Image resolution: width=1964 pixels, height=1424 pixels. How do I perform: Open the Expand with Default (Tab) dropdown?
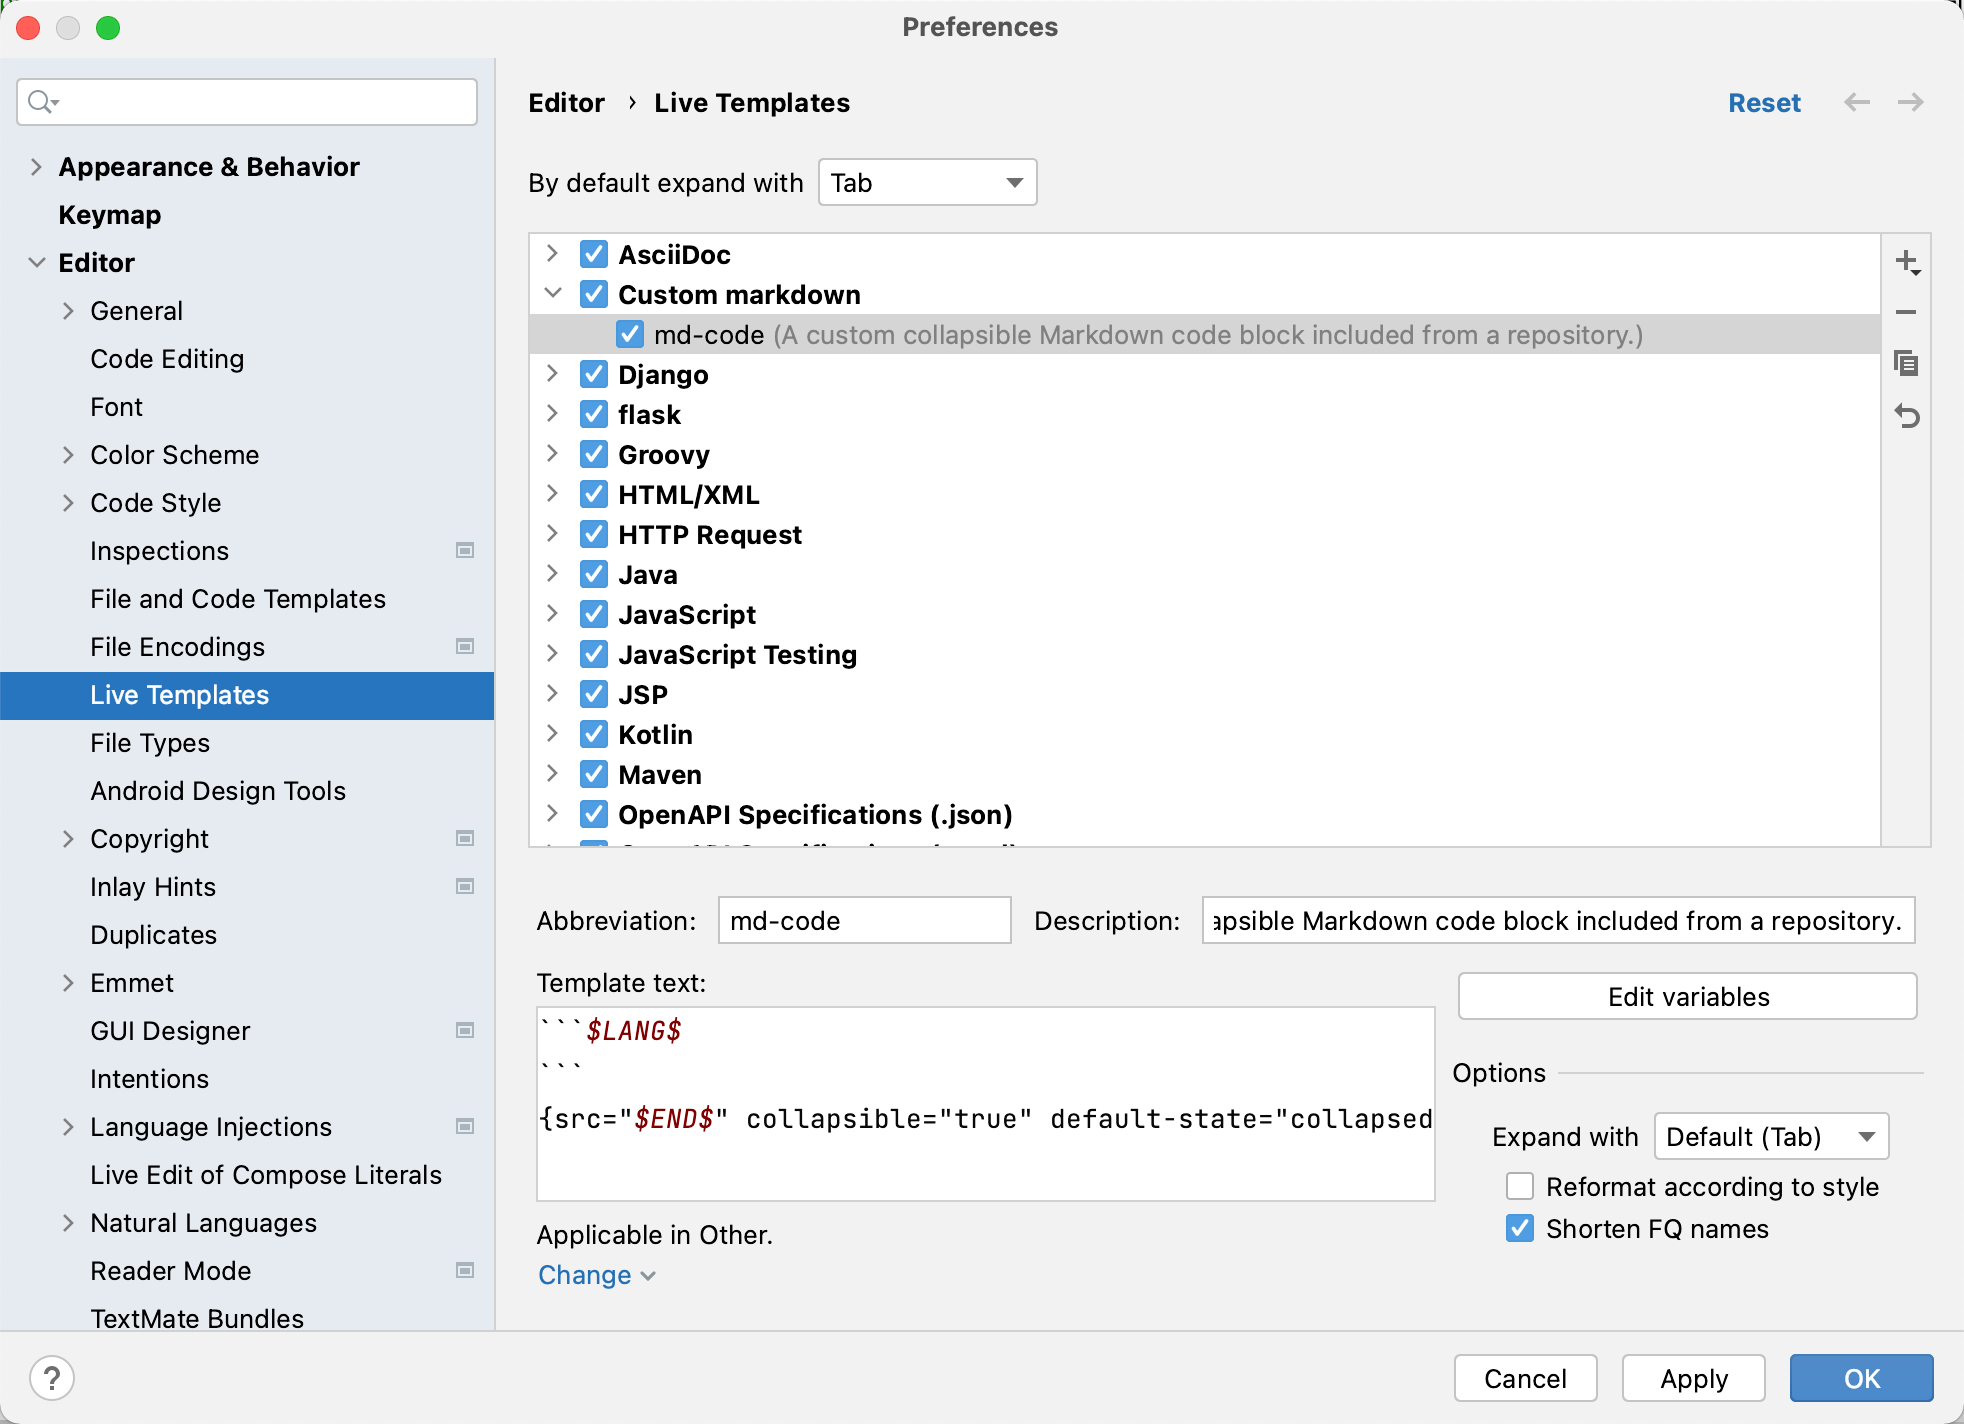point(1770,1137)
